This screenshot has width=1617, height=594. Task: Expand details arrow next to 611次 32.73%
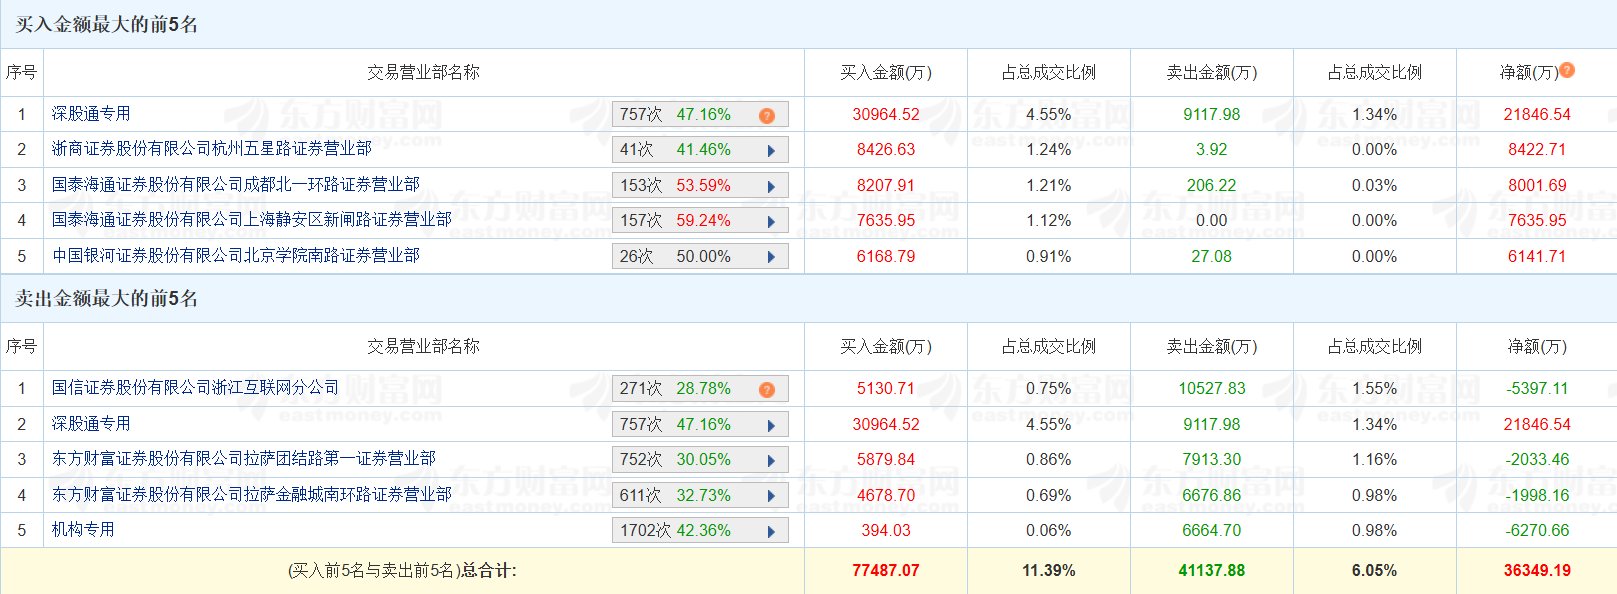(771, 496)
